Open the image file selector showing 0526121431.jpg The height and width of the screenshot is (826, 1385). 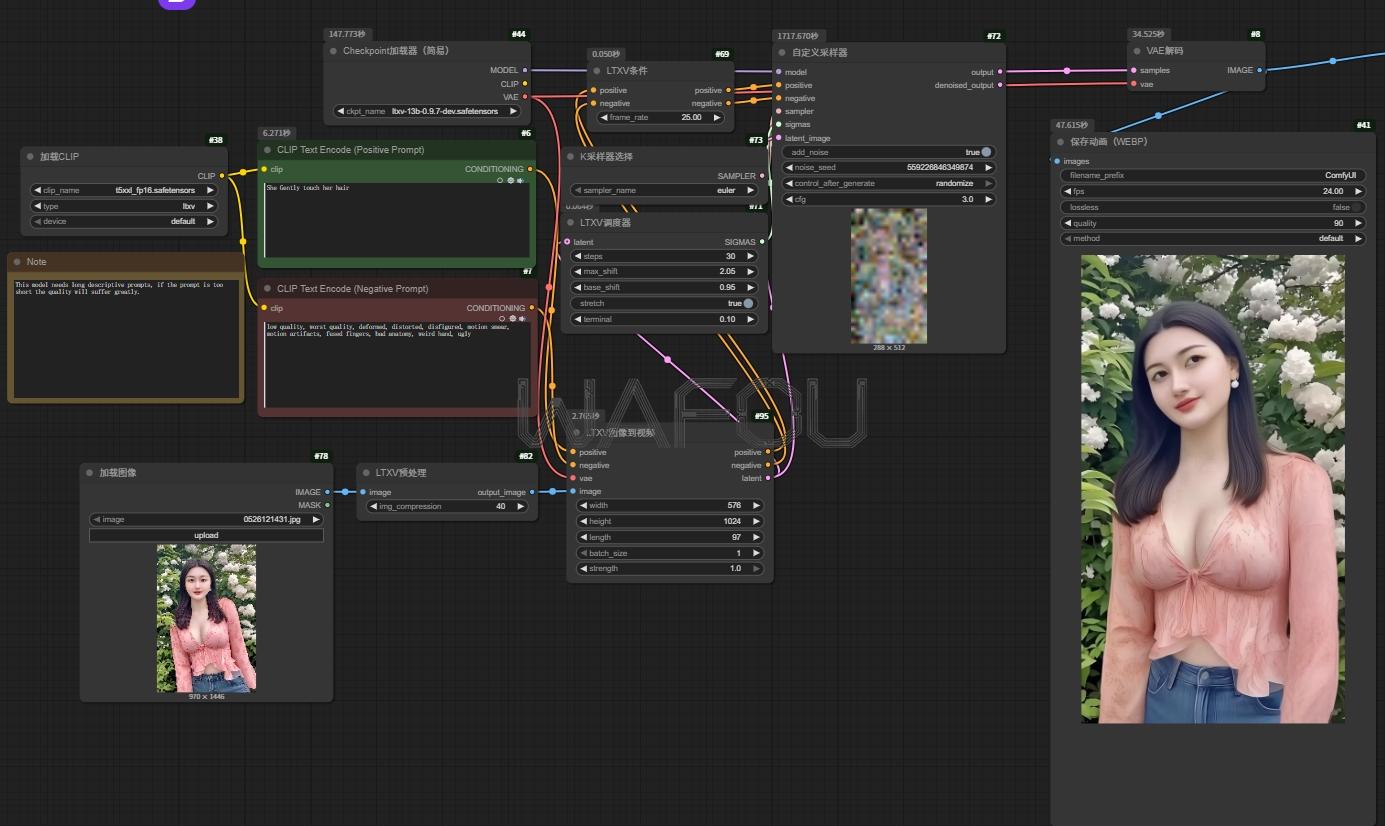click(x=207, y=519)
